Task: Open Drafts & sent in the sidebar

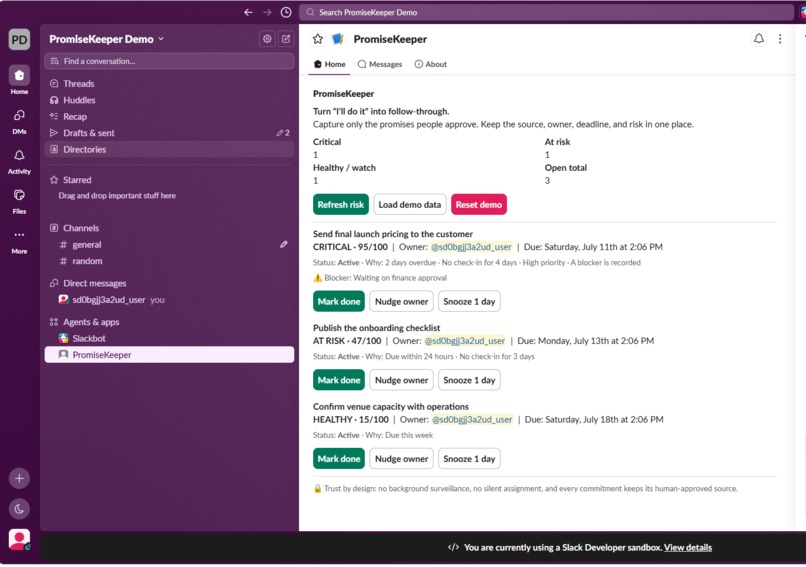Action: coord(169,133)
